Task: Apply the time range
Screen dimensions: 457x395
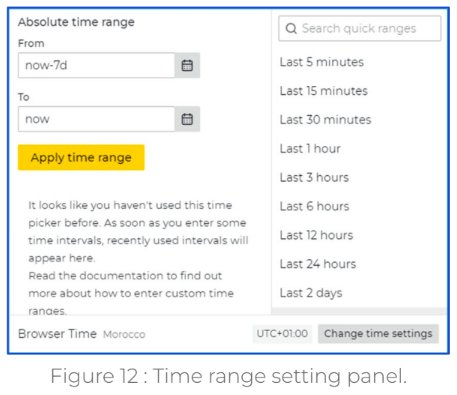Action: [x=81, y=157]
